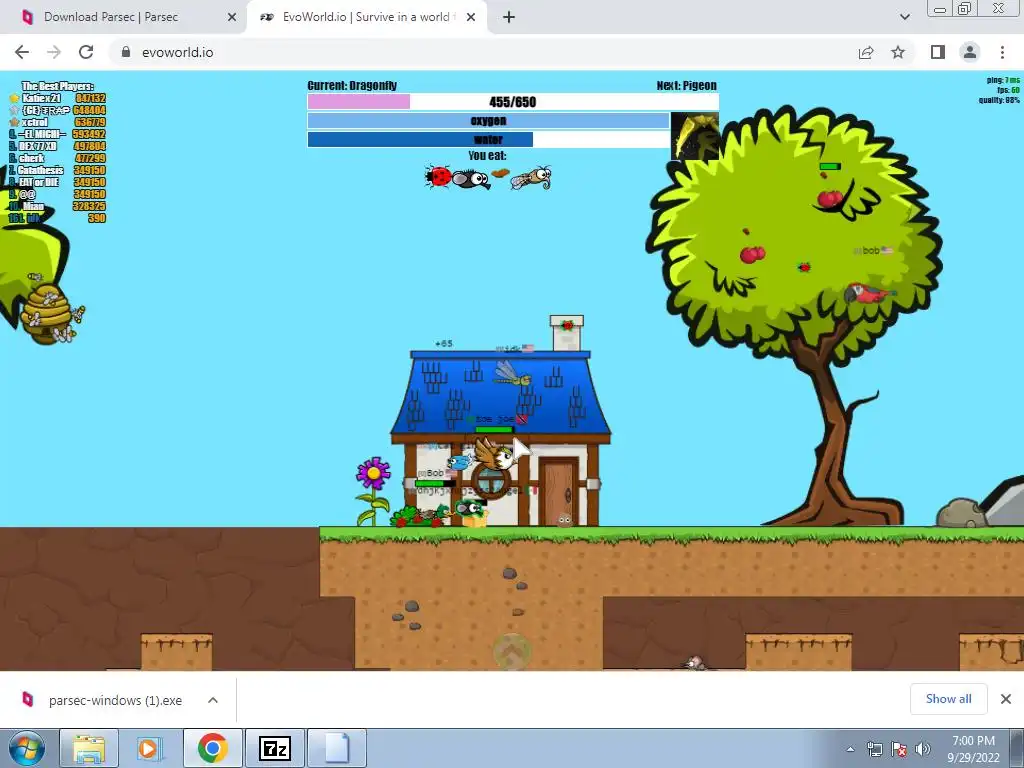Click the Chrome taskbar icon
The width and height of the screenshot is (1024, 768).
(x=212, y=749)
